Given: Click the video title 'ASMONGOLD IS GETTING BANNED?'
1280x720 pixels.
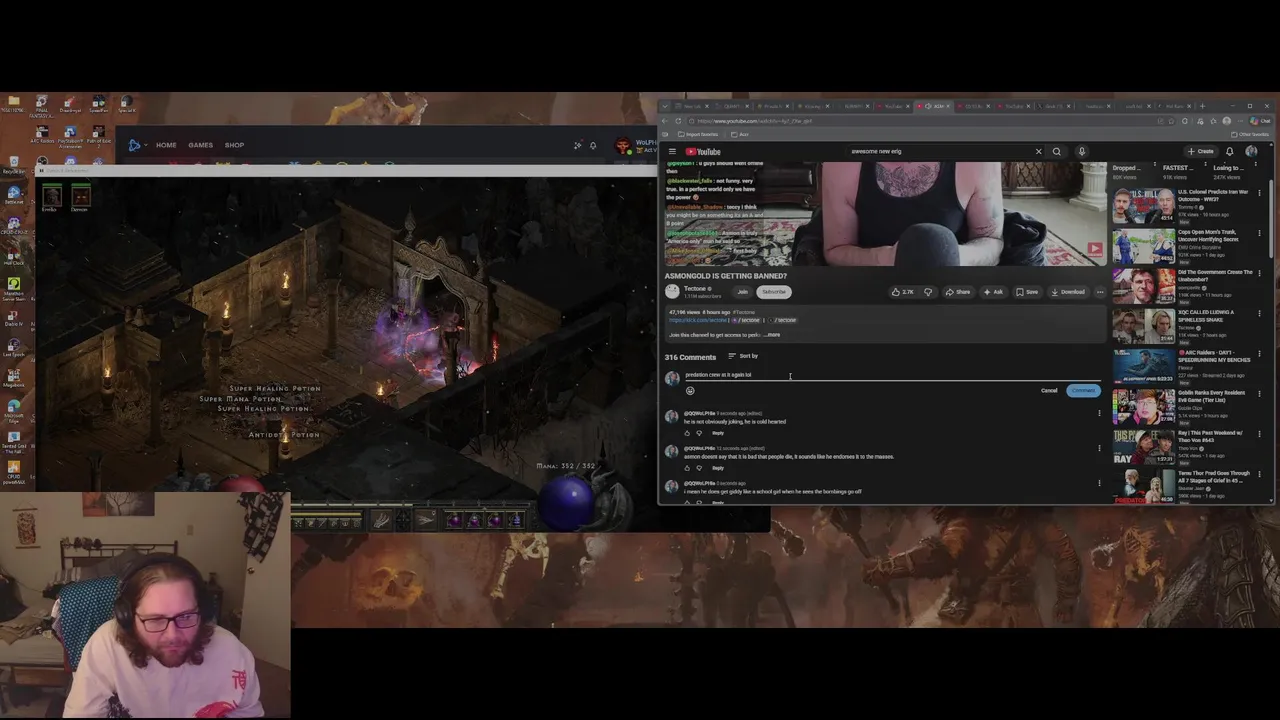Looking at the screenshot, I should (726, 276).
